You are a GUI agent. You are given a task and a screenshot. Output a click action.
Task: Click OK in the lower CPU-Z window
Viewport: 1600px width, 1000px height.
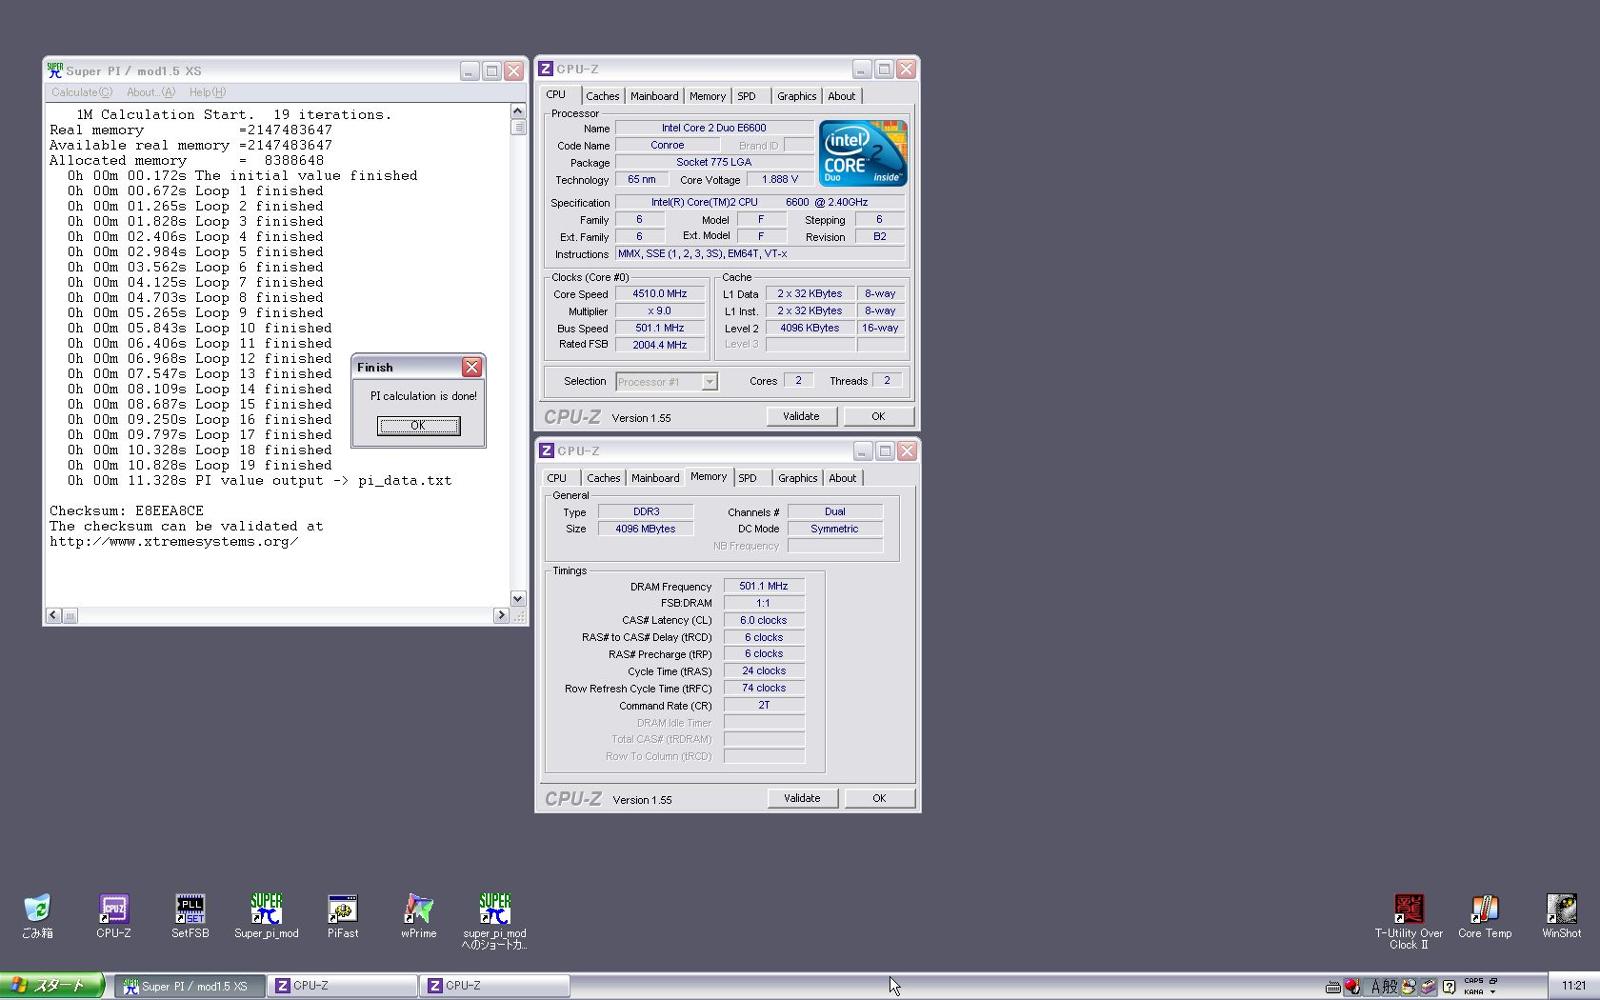coord(879,798)
